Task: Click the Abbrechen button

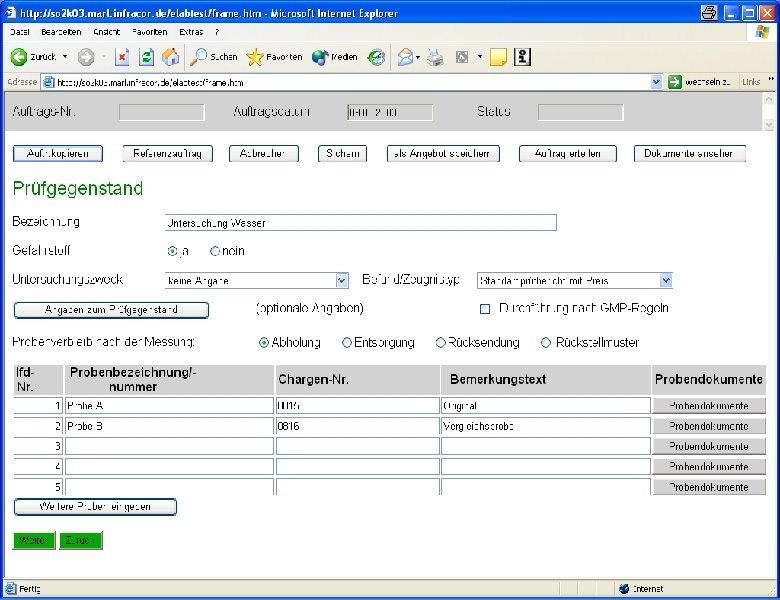Action: tap(264, 154)
